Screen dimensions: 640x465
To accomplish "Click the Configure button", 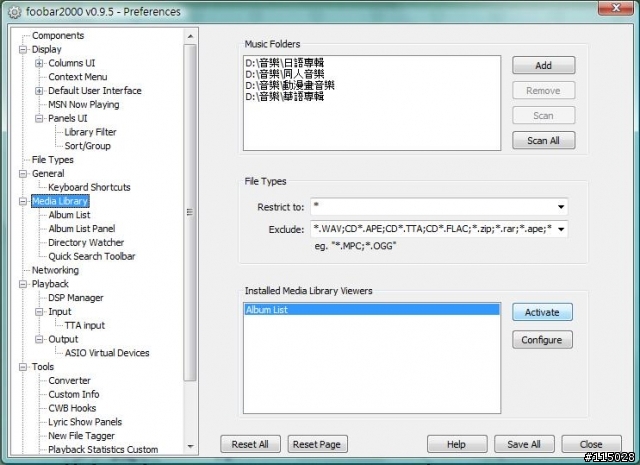I will [542, 340].
